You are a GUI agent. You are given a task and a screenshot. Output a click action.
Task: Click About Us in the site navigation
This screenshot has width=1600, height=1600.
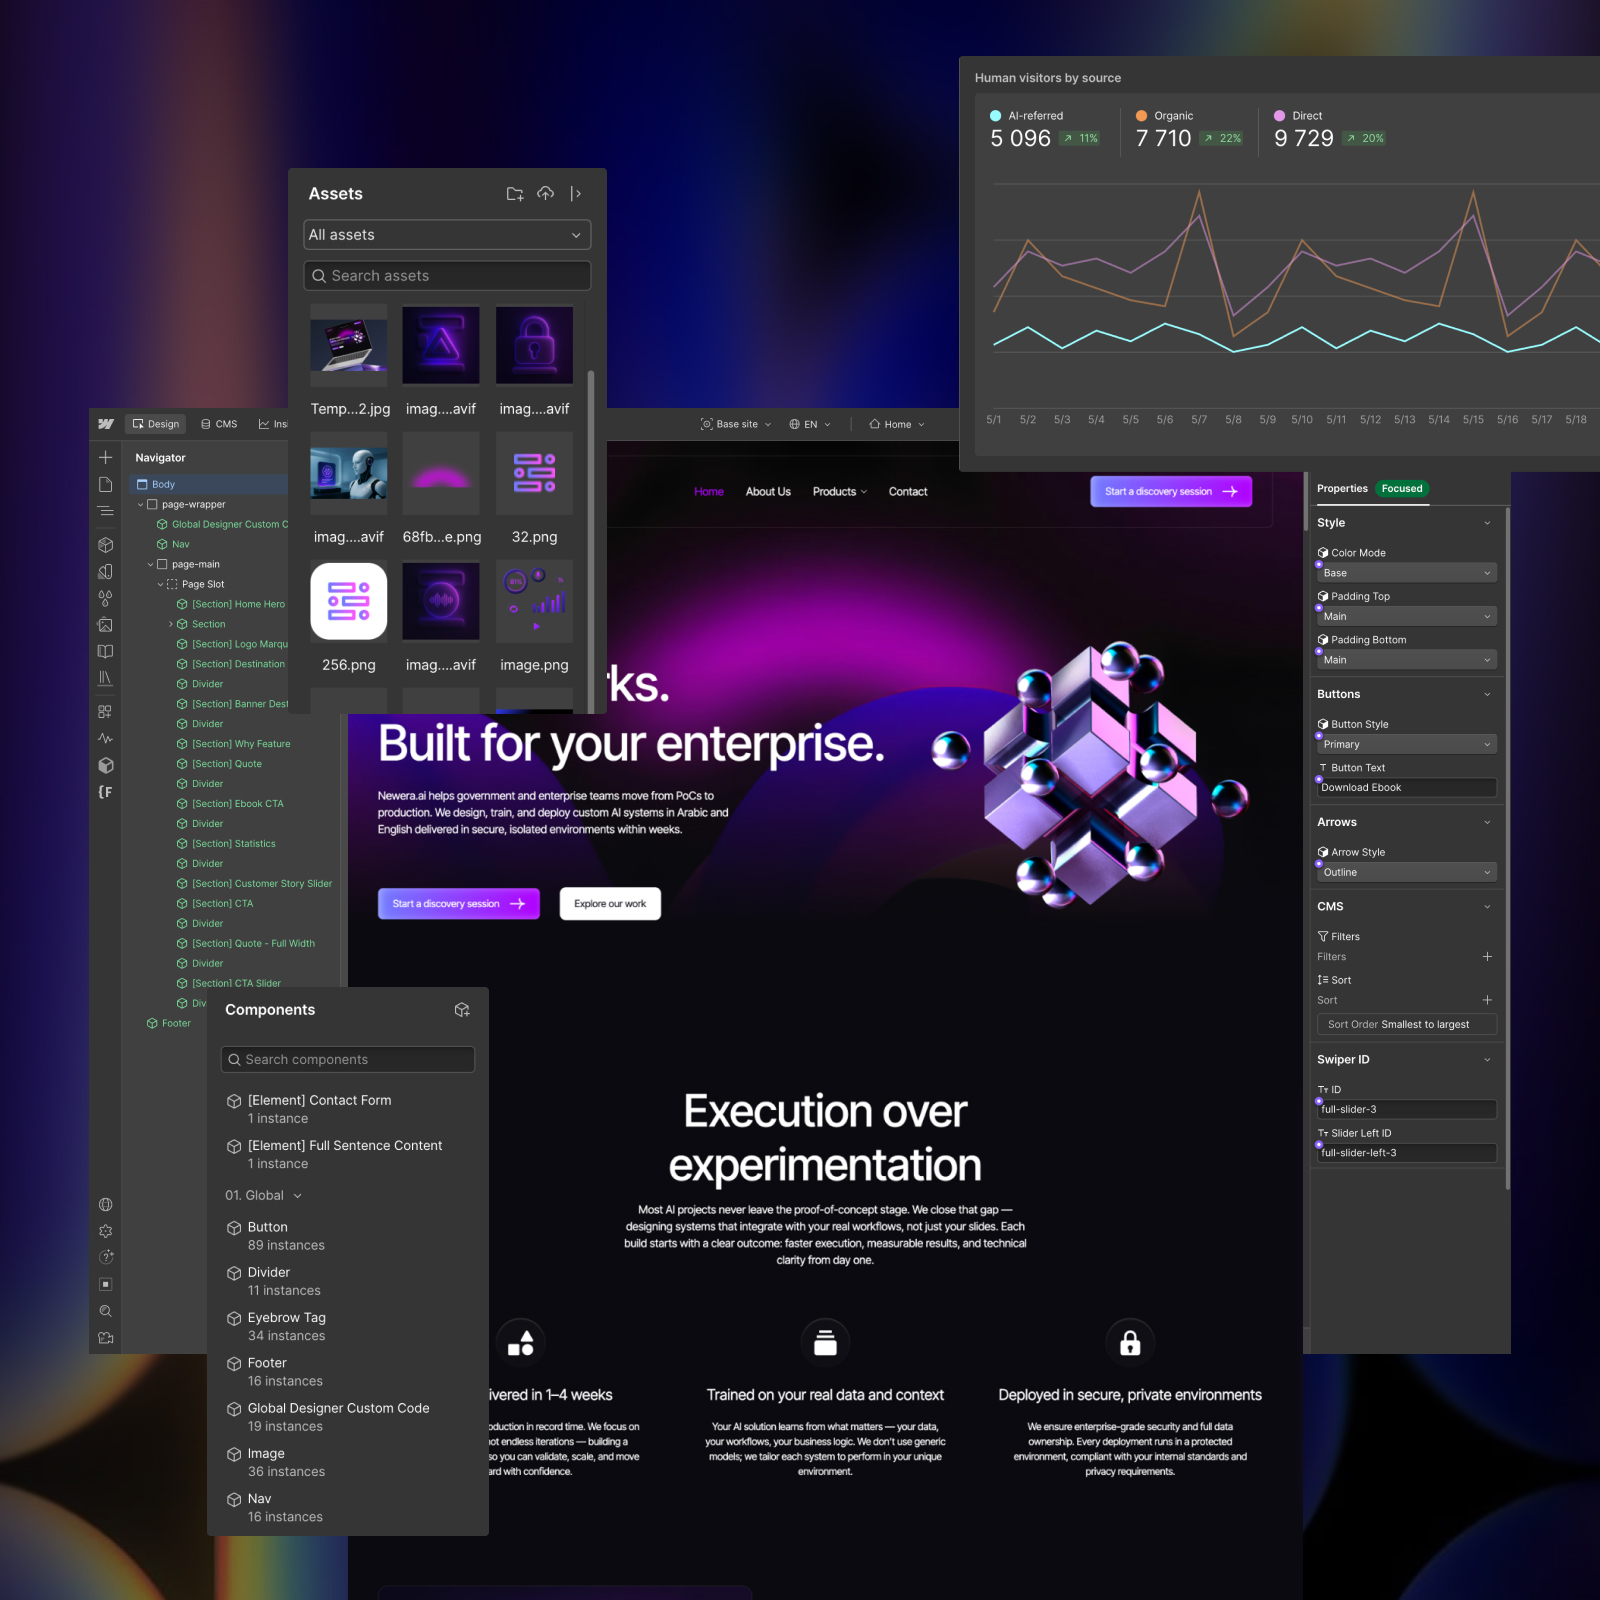click(x=768, y=492)
